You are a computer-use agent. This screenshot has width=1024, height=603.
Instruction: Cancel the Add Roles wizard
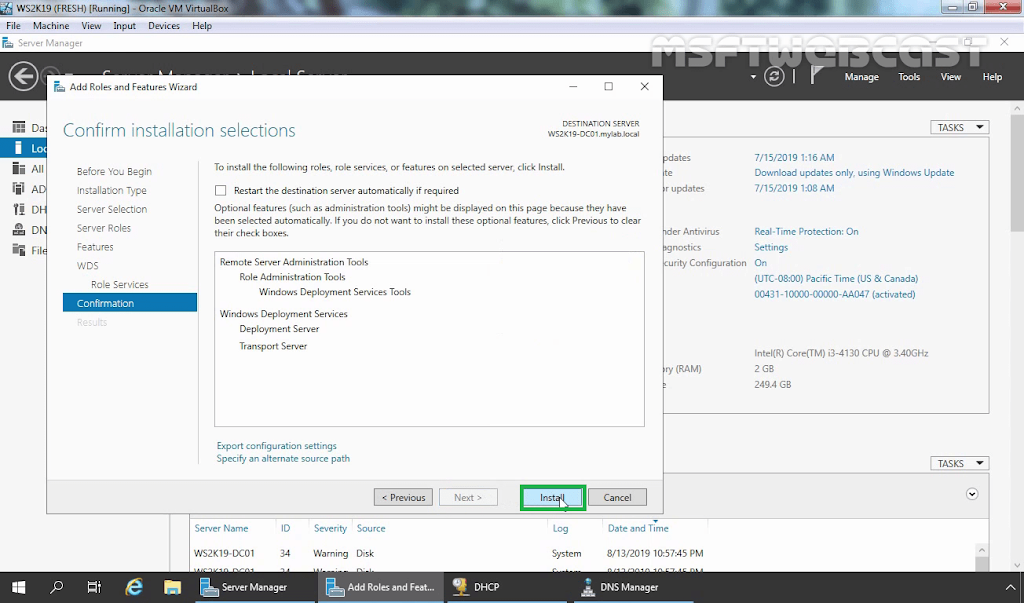pyautogui.click(x=617, y=498)
